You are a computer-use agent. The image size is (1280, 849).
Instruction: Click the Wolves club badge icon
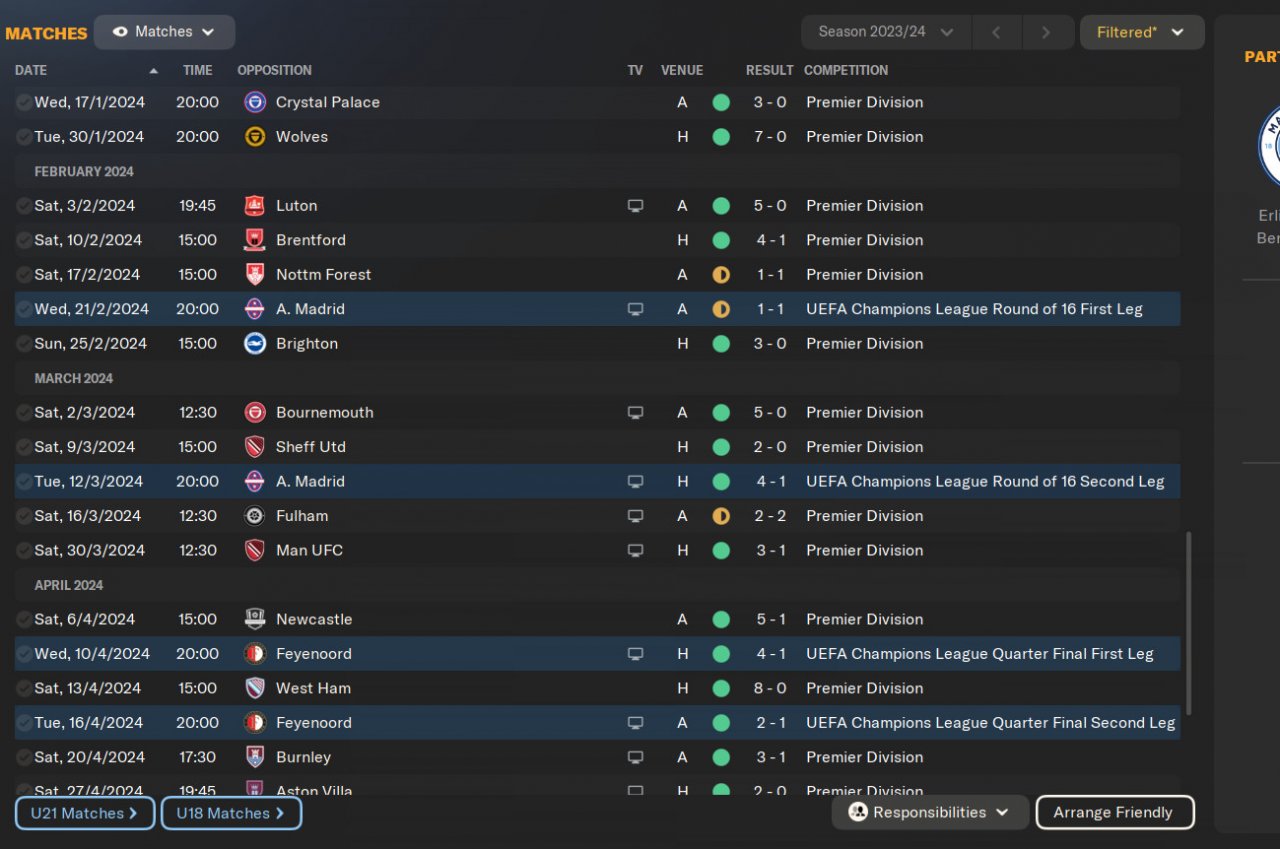[x=255, y=137]
